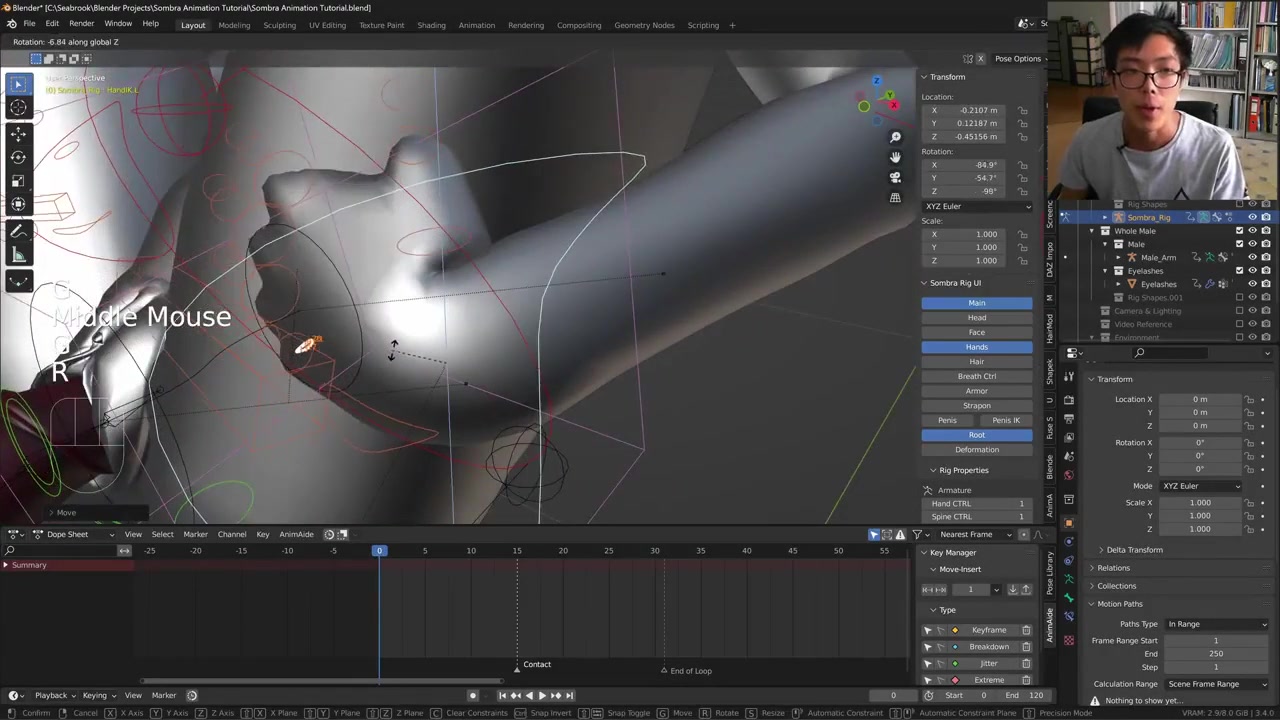Open the Render menu
This screenshot has width=1280, height=720.
tap(81, 24)
